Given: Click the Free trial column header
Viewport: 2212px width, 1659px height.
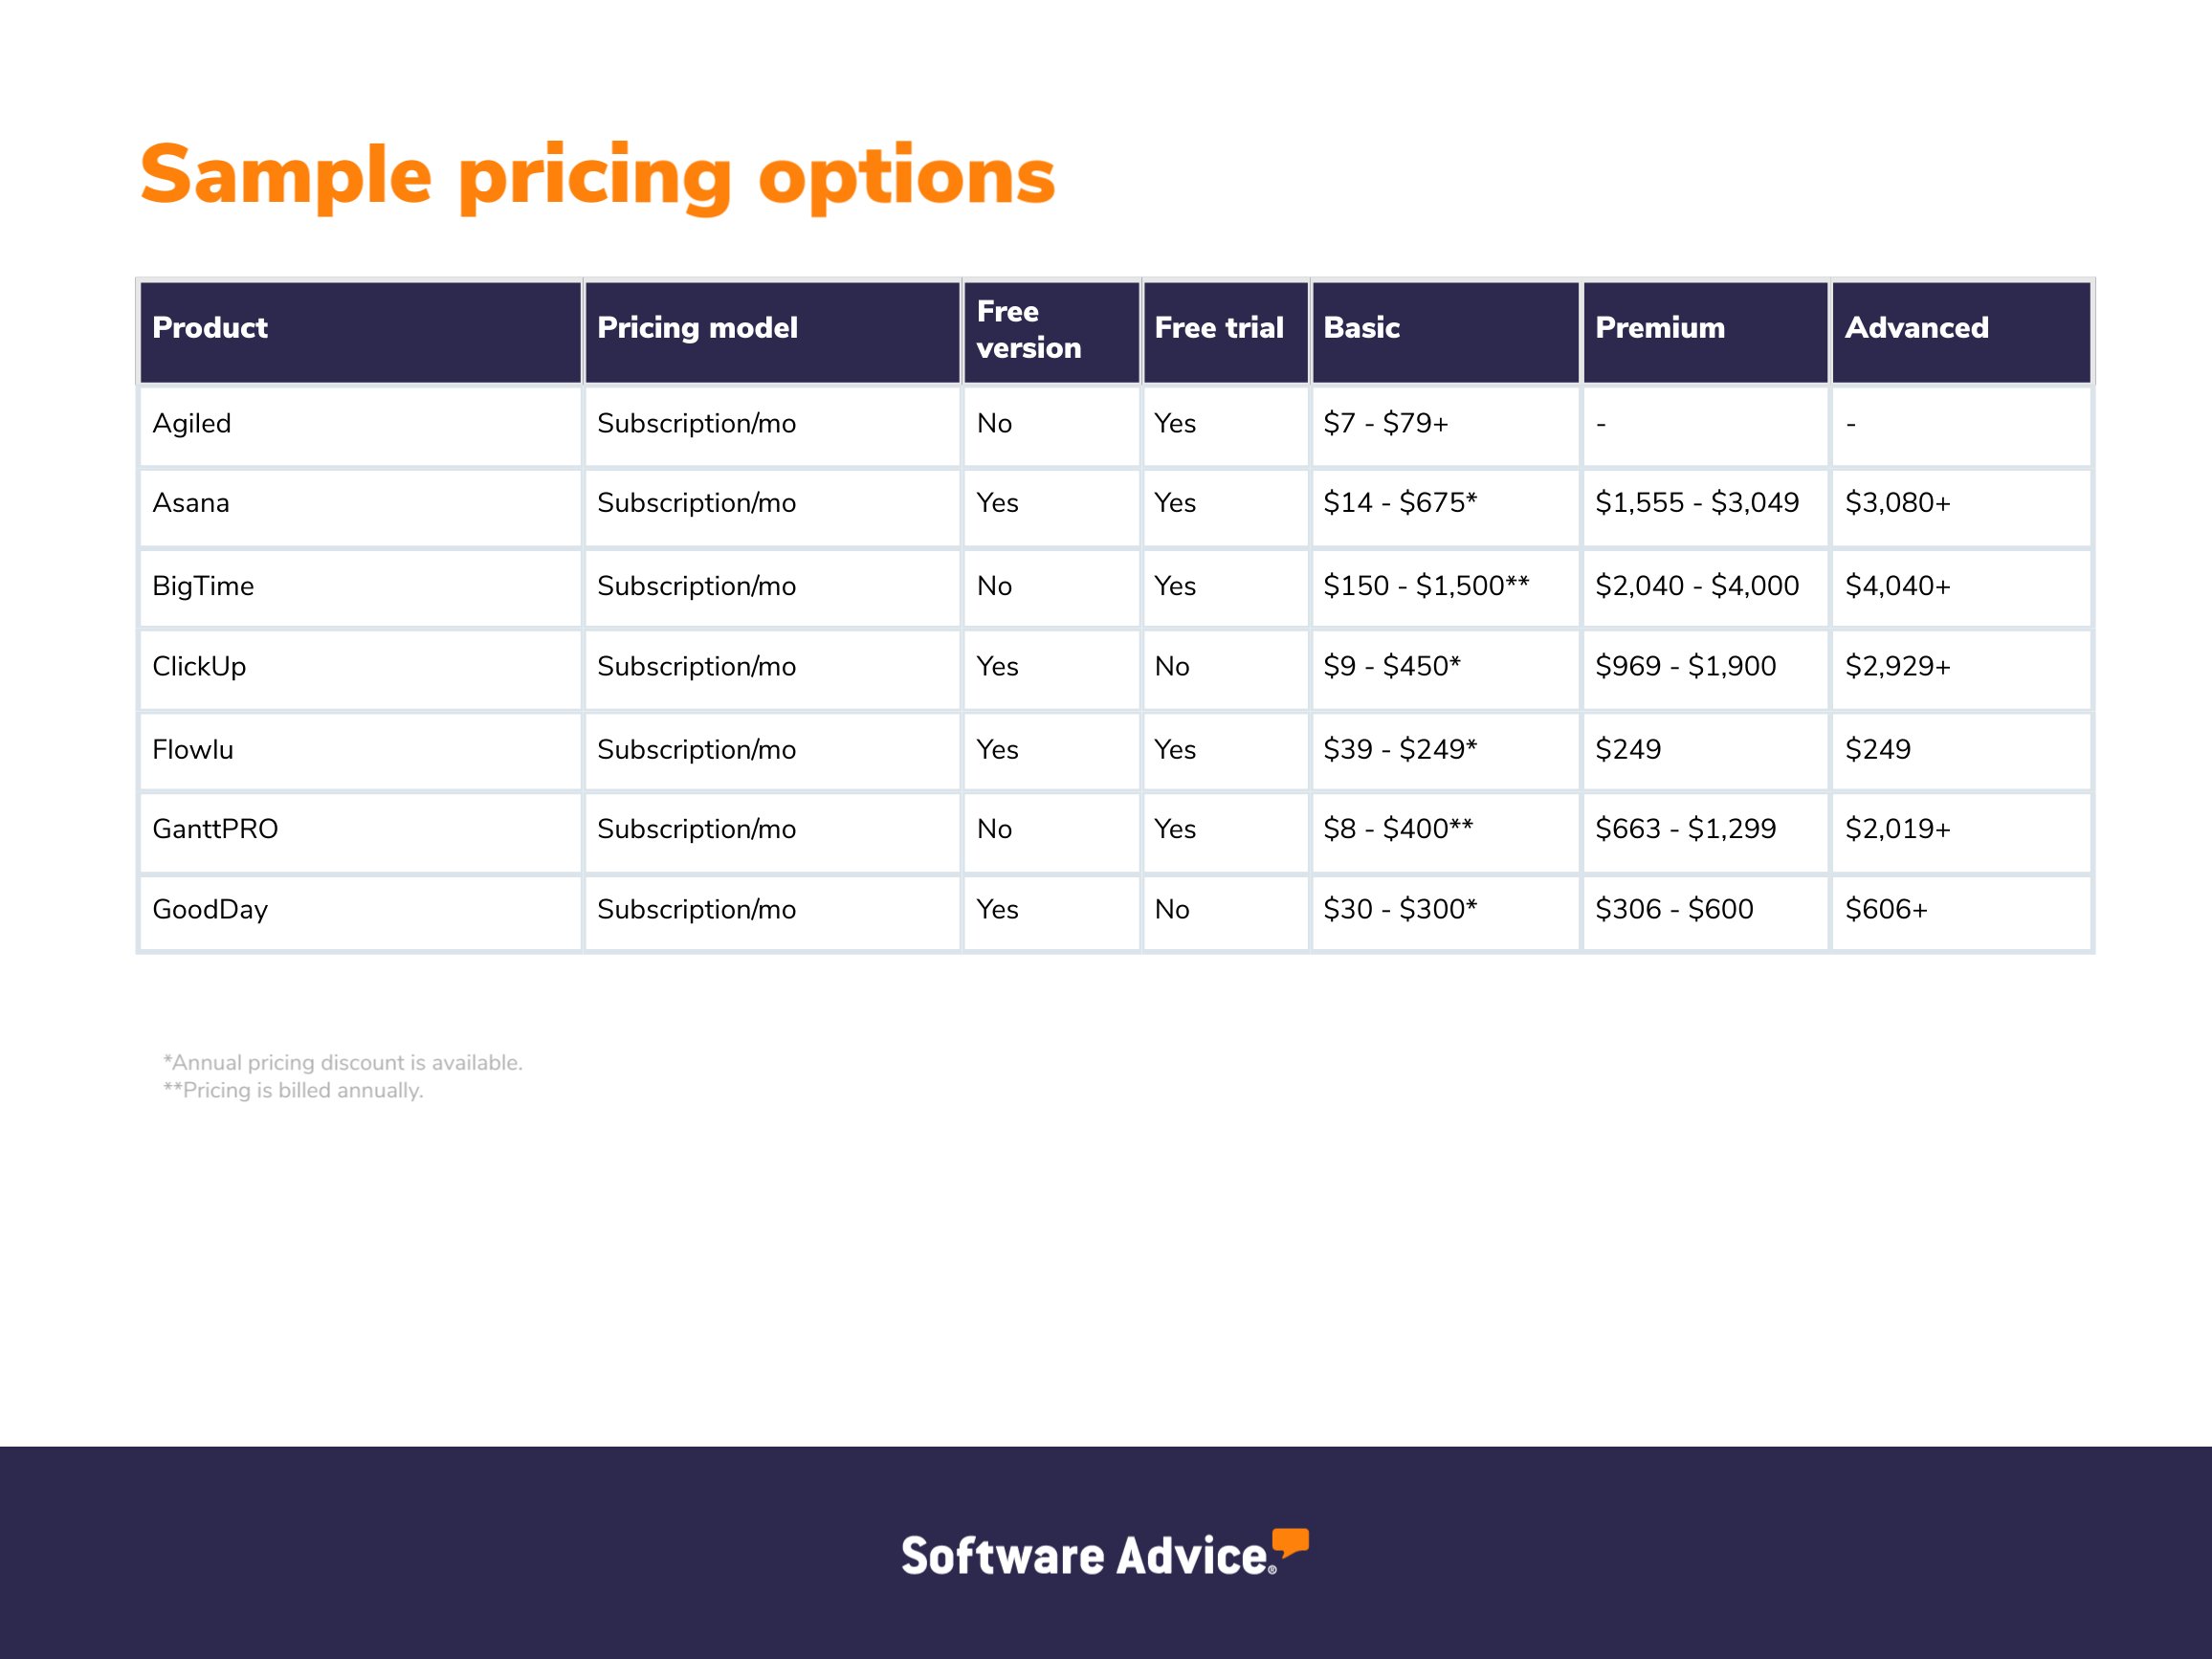Looking at the screenshot, I should (x=1218, y=328).
